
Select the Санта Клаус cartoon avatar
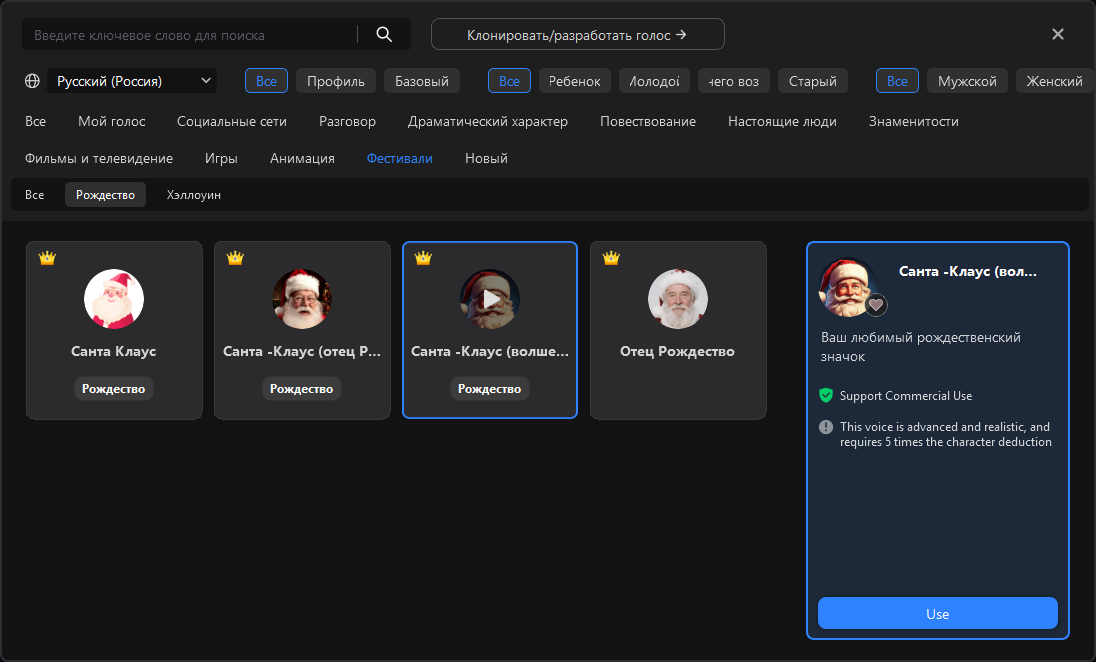click(114, 299)
